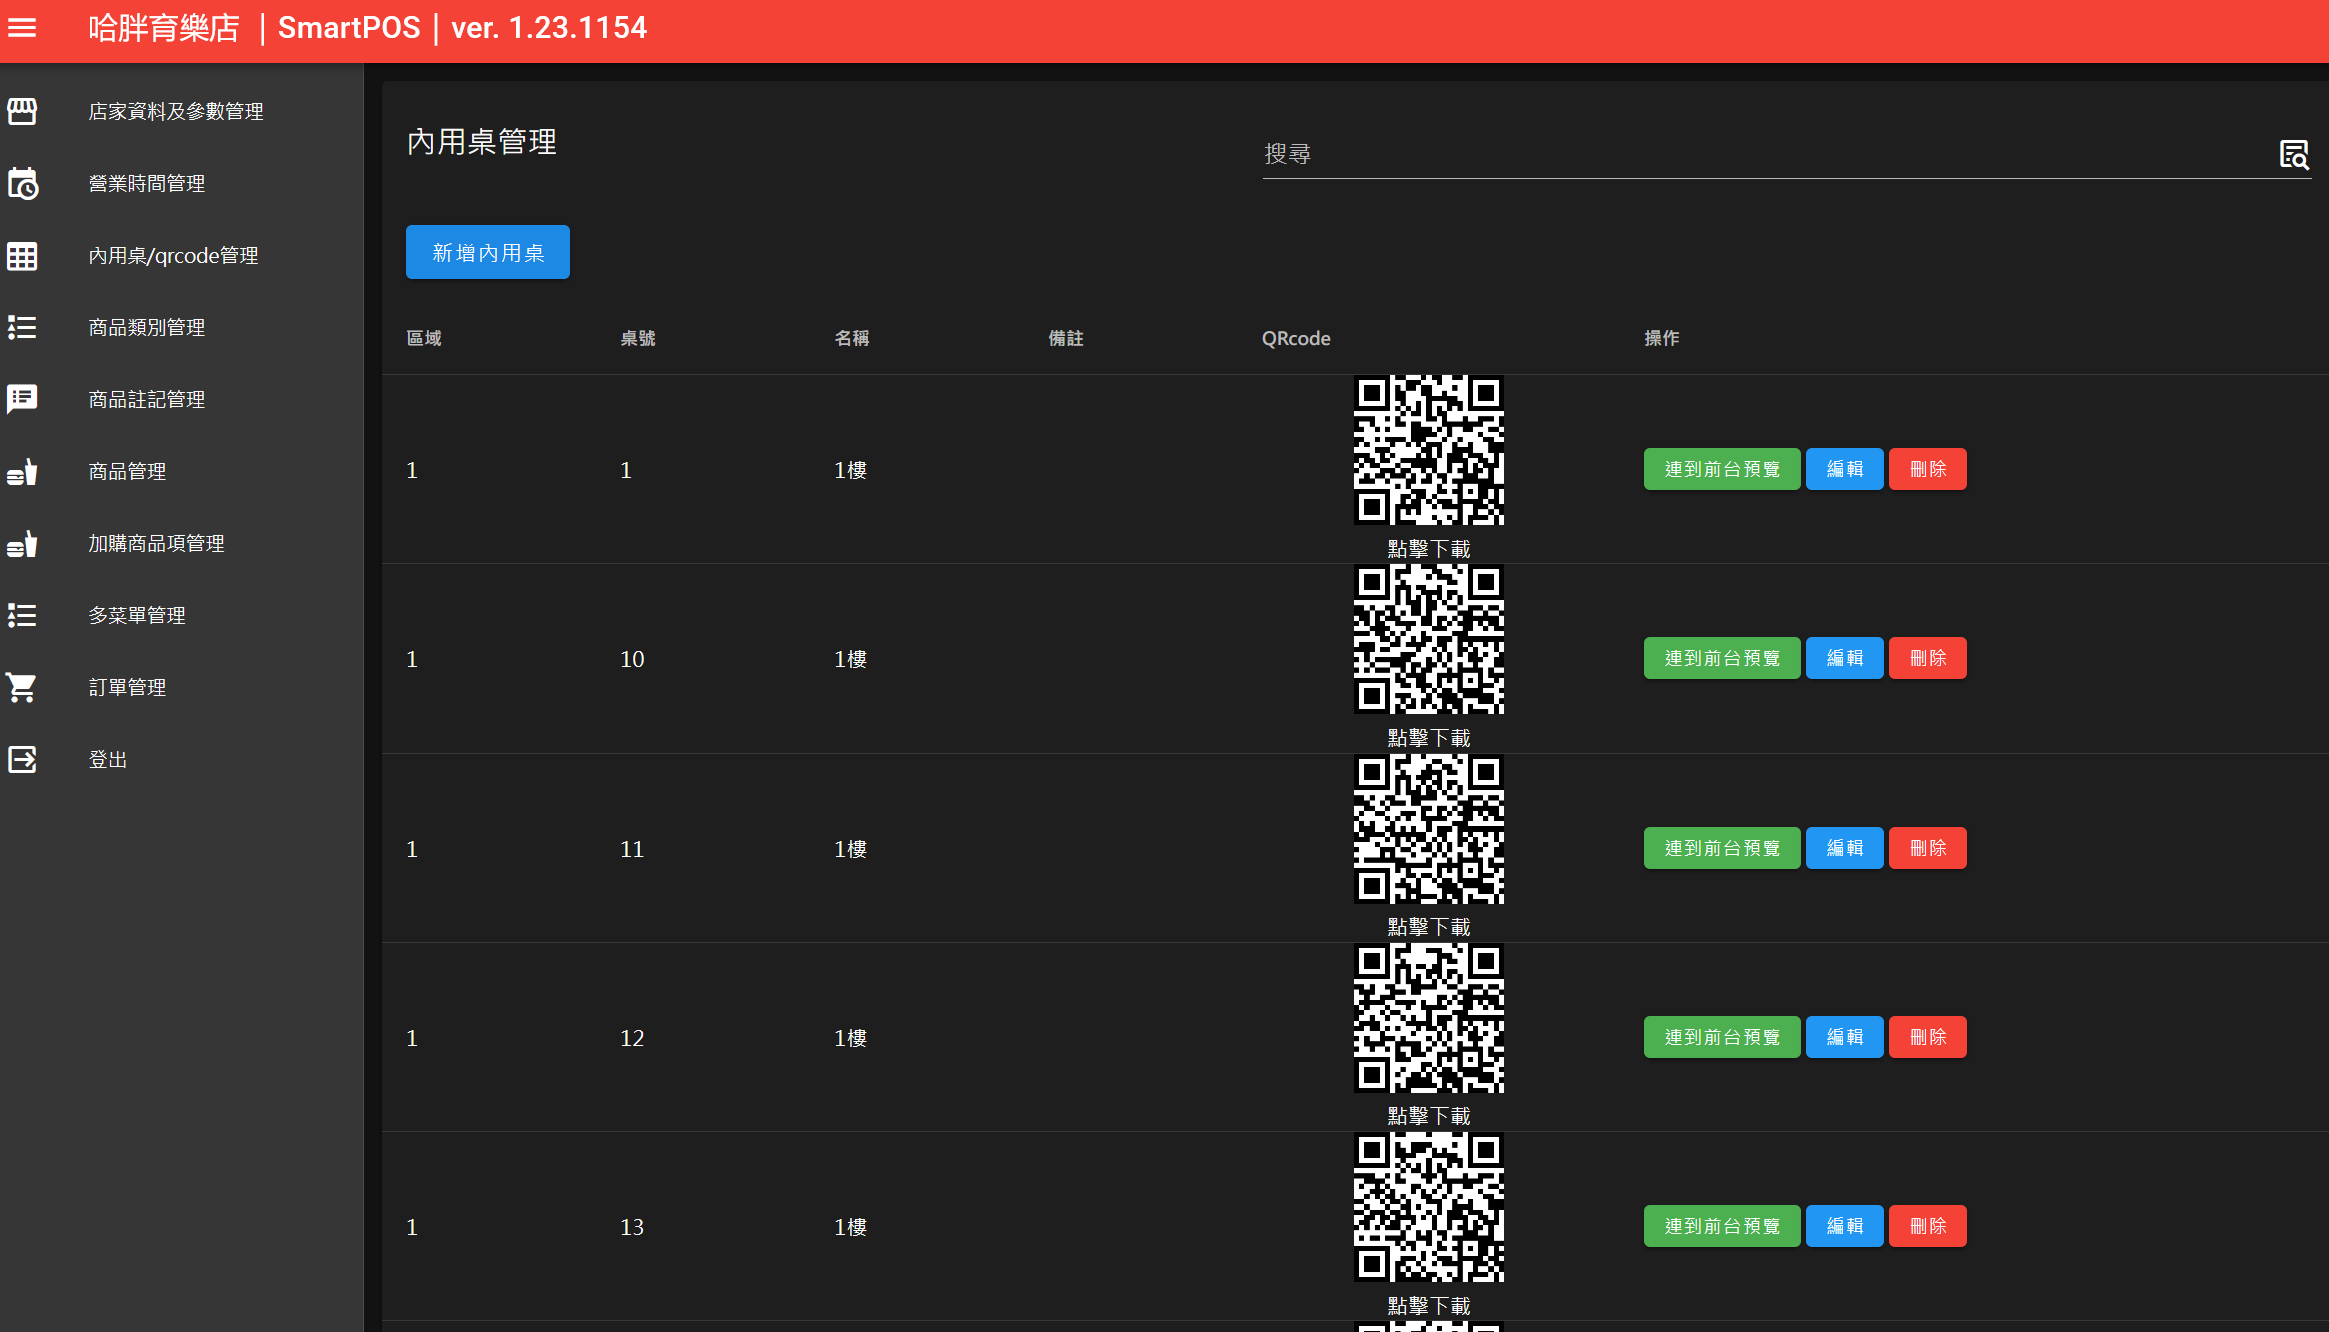The width and height of the screenshot is (2329, 1332).
Task: Open 商品類別管理 menu item
Action: (181, 327)
